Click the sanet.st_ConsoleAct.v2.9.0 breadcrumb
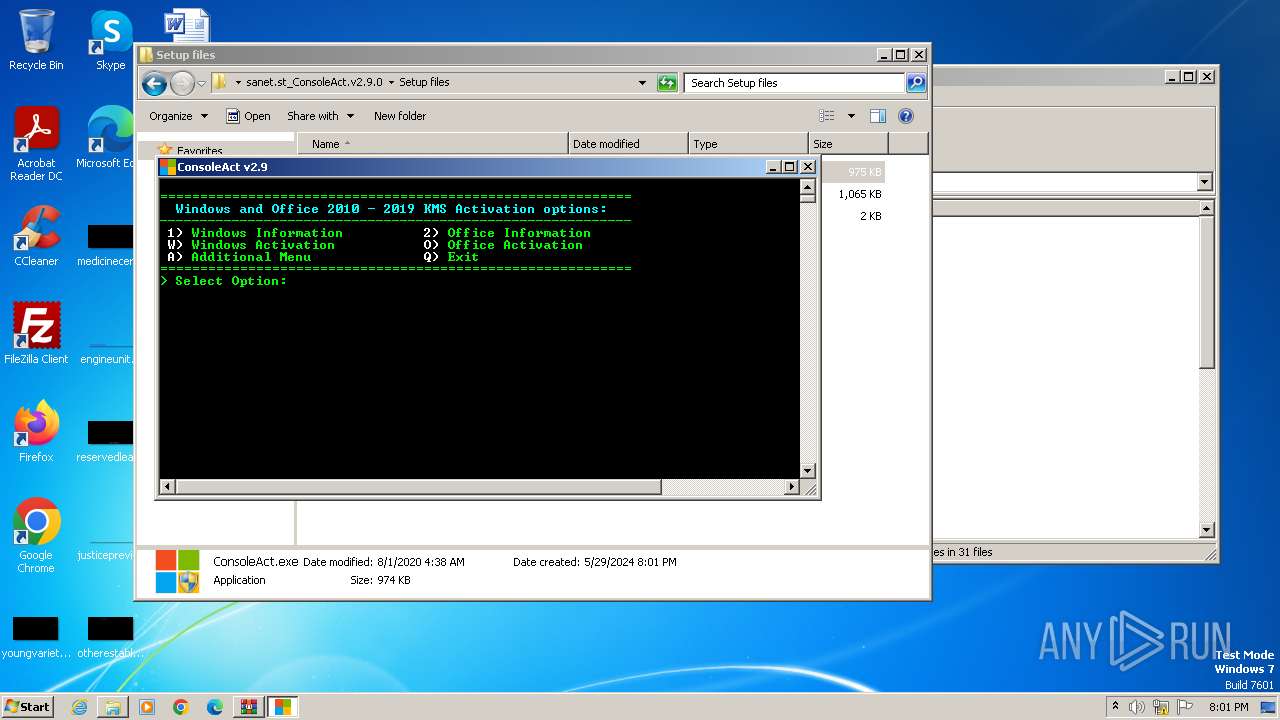The height and width of the screenshot is (720, 1280). [314, 83]
